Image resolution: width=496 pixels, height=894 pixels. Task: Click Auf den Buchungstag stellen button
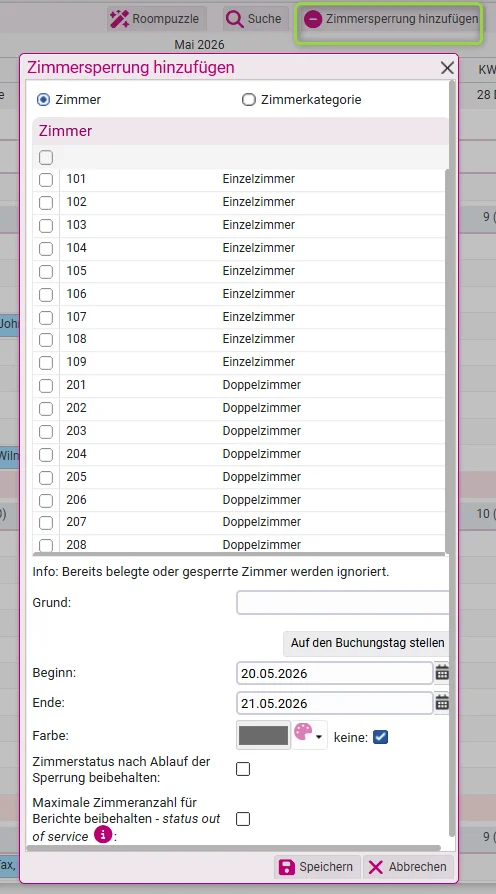[367, 643]
